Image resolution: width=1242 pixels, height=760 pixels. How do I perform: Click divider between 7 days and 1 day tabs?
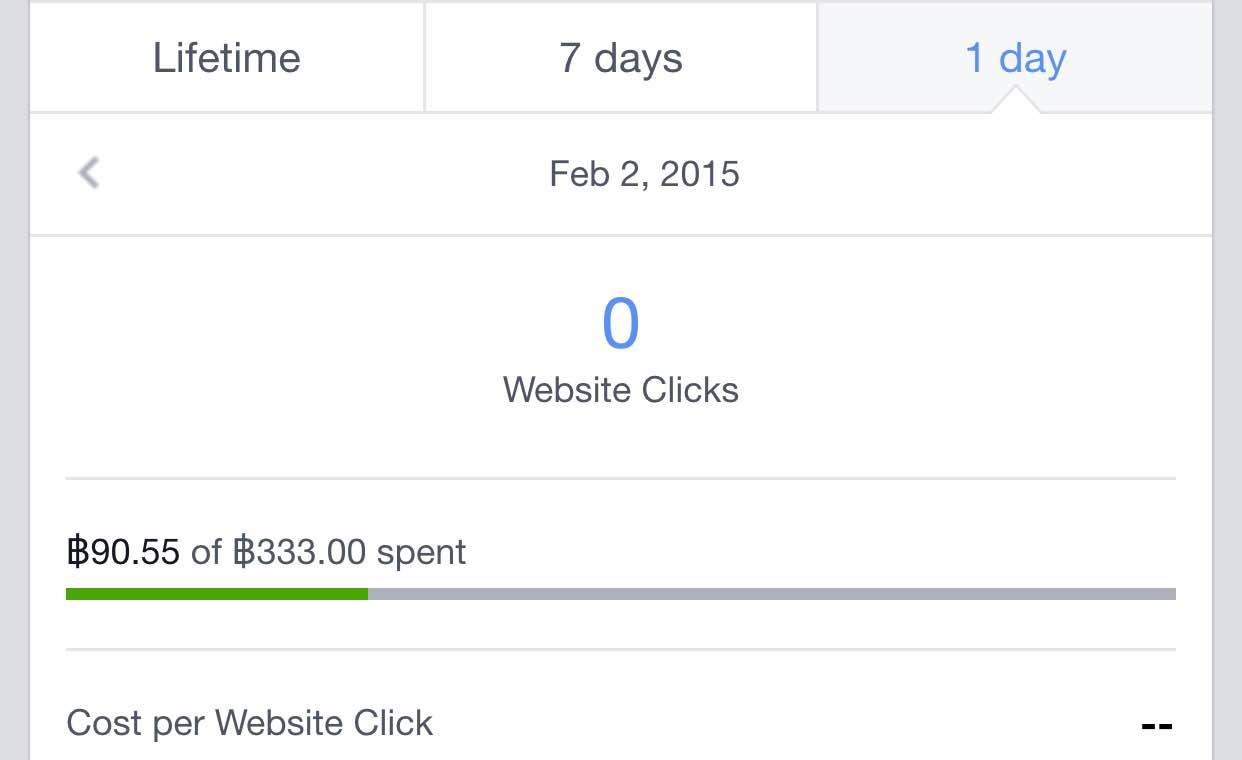[817, 58]
